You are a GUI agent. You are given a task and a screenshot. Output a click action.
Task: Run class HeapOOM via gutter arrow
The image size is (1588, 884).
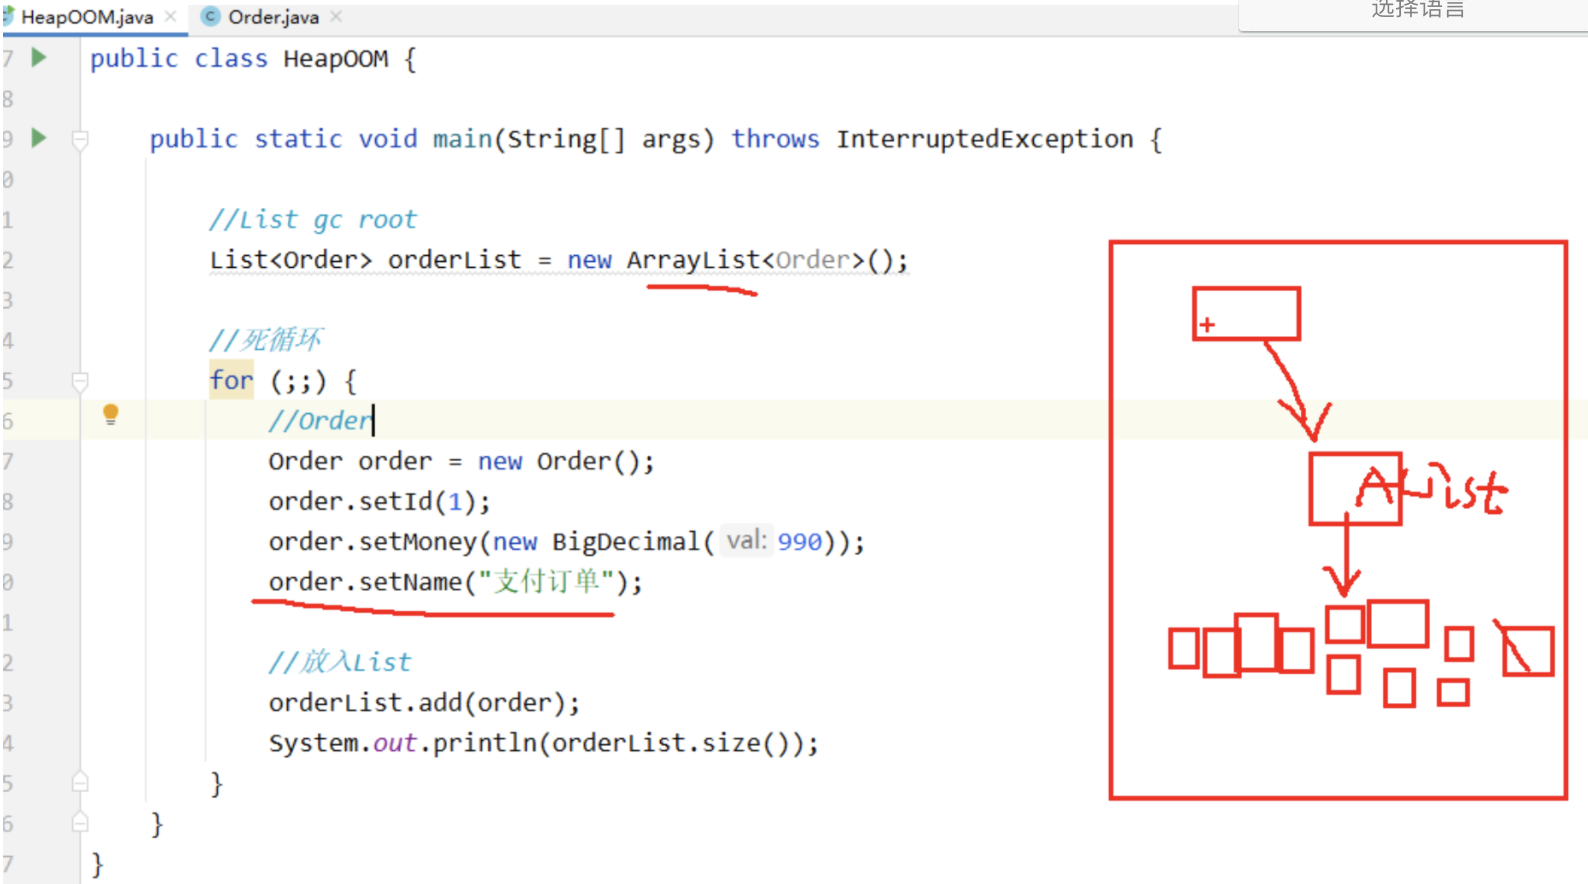[x=39, y=57]
